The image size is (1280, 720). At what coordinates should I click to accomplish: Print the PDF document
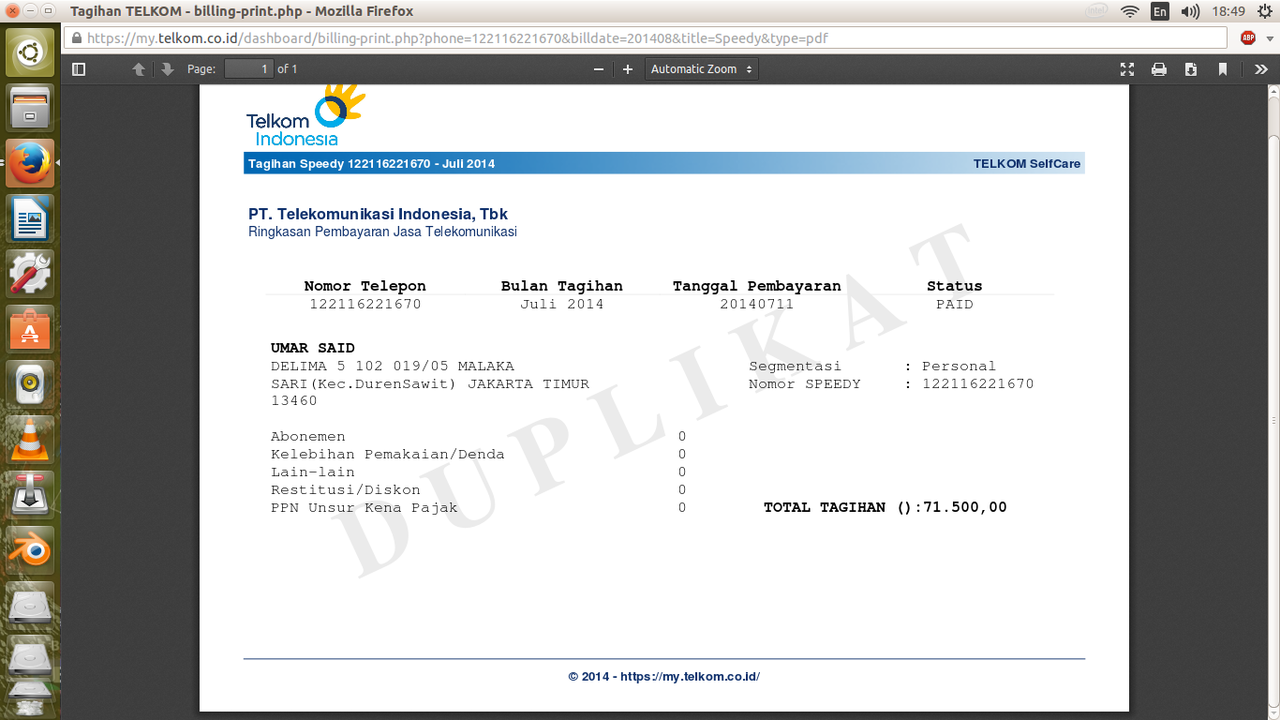pos(1159,69)
